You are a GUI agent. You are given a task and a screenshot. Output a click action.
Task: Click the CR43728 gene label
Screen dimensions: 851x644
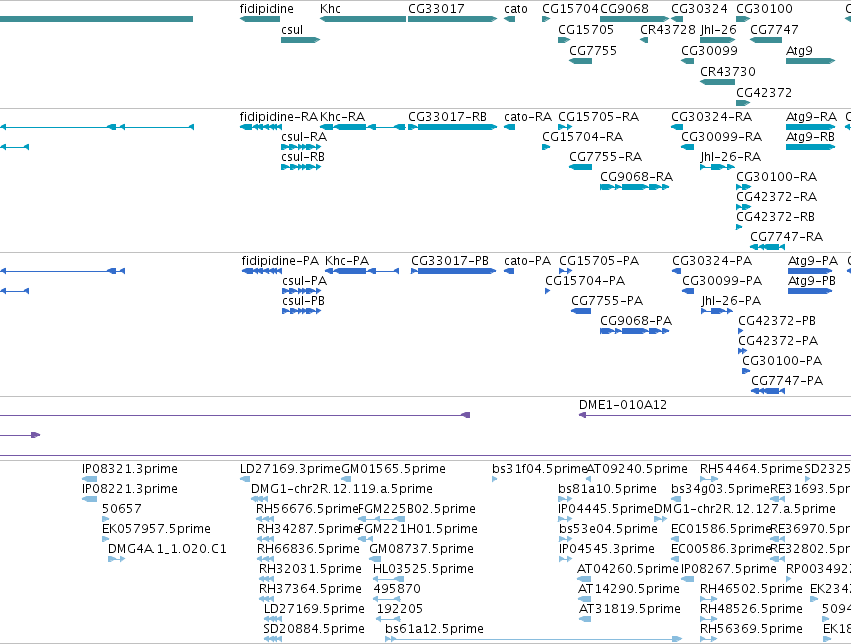(x=668, y=30)
